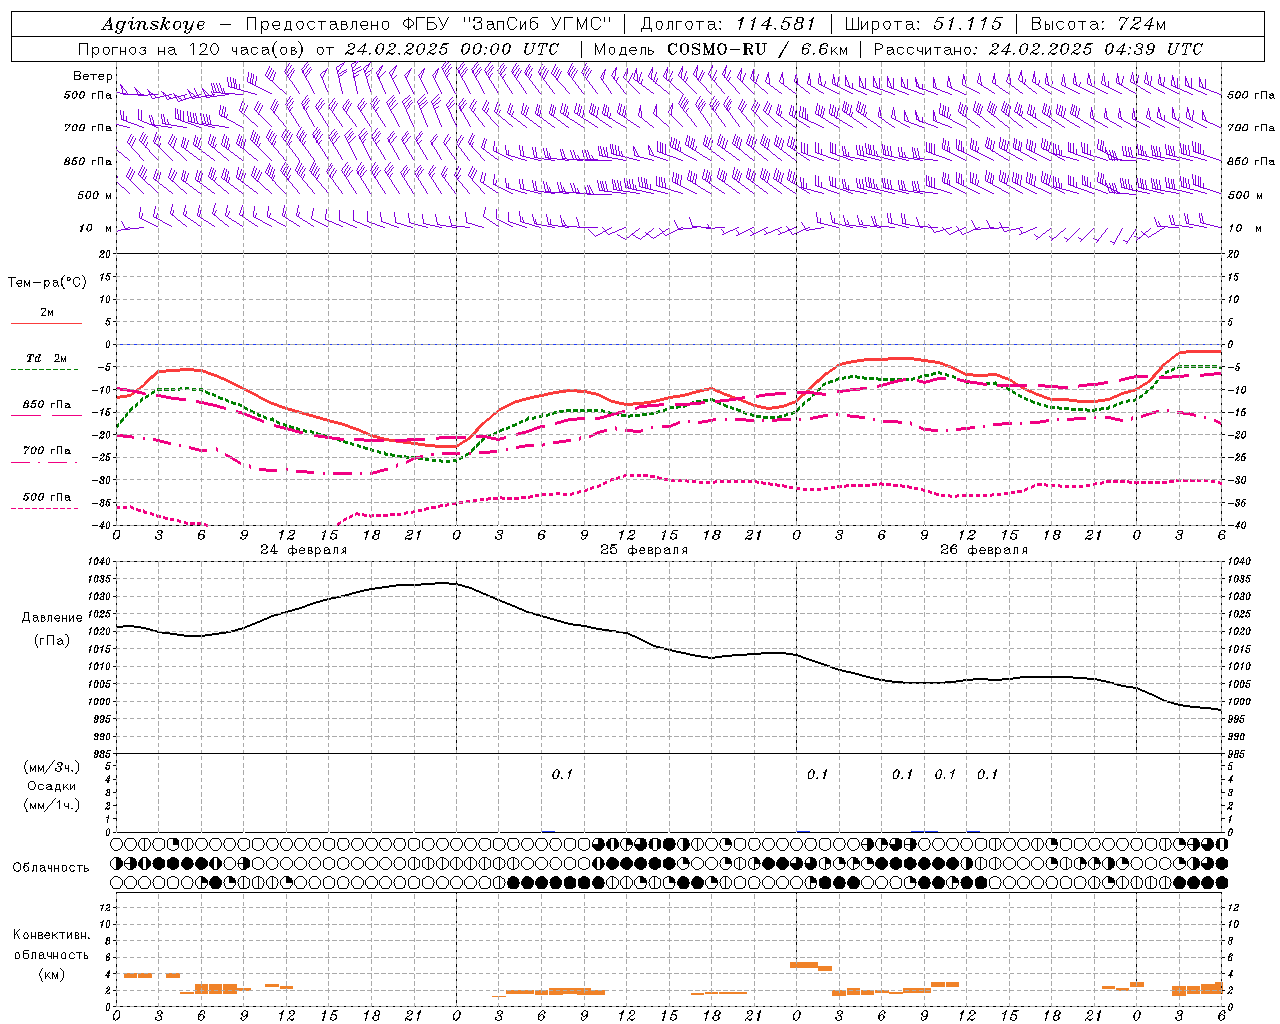Screen dimensions: 1280x1024
Task: Click the 24 февраля date label
Action: pyautogui.click(x=304, y=550)
